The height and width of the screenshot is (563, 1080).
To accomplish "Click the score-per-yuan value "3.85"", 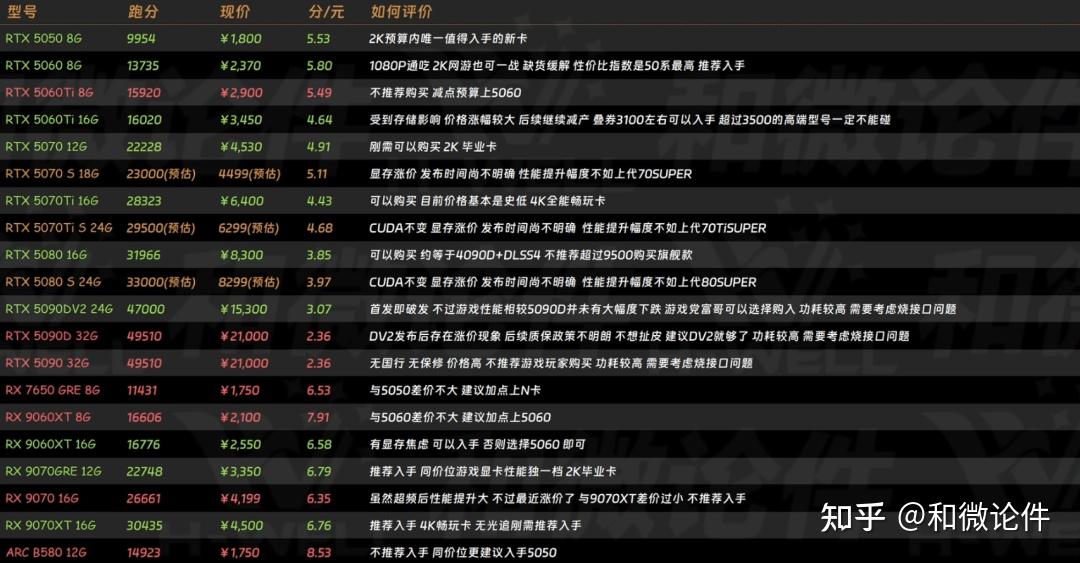I will coord(319,255).
